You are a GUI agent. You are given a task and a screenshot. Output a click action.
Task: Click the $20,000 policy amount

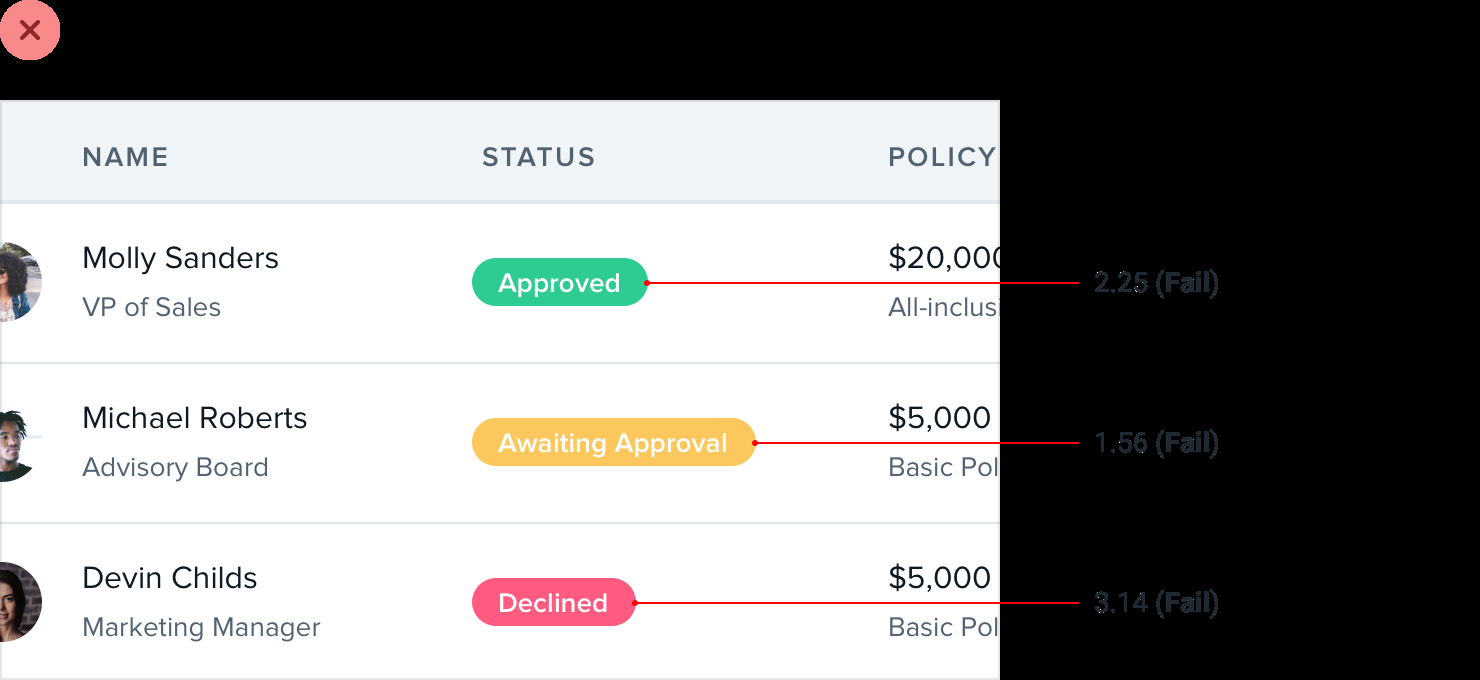[x=944, y=258]
